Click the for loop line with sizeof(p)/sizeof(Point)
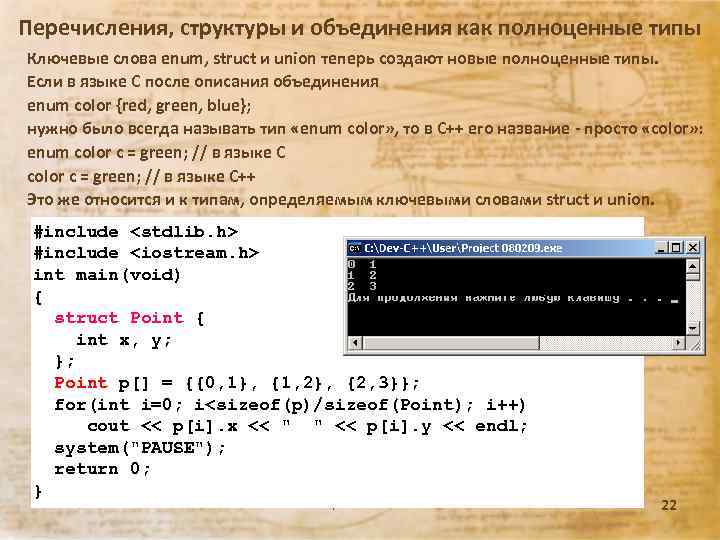Image resolution: width=720 pixels, height=540 pixels. pyautogui.click(x=290, y=405)
